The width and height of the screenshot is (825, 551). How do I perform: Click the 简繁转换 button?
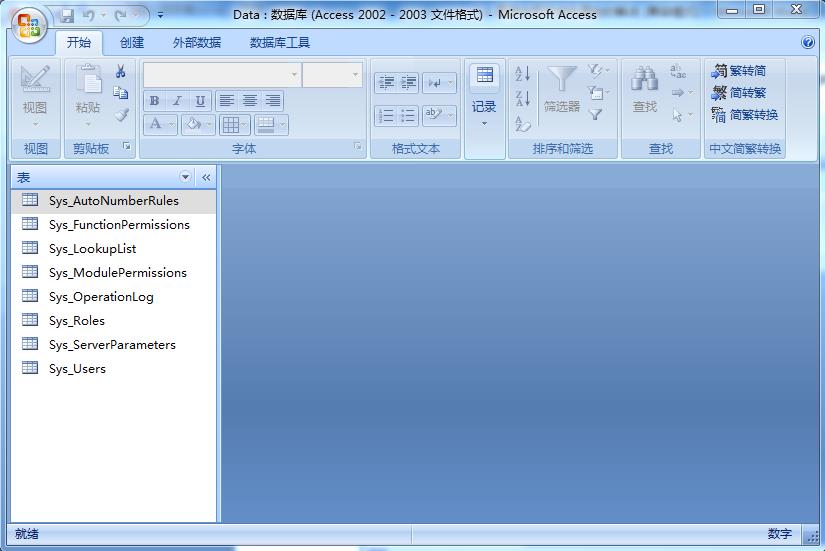coord(744,115)
